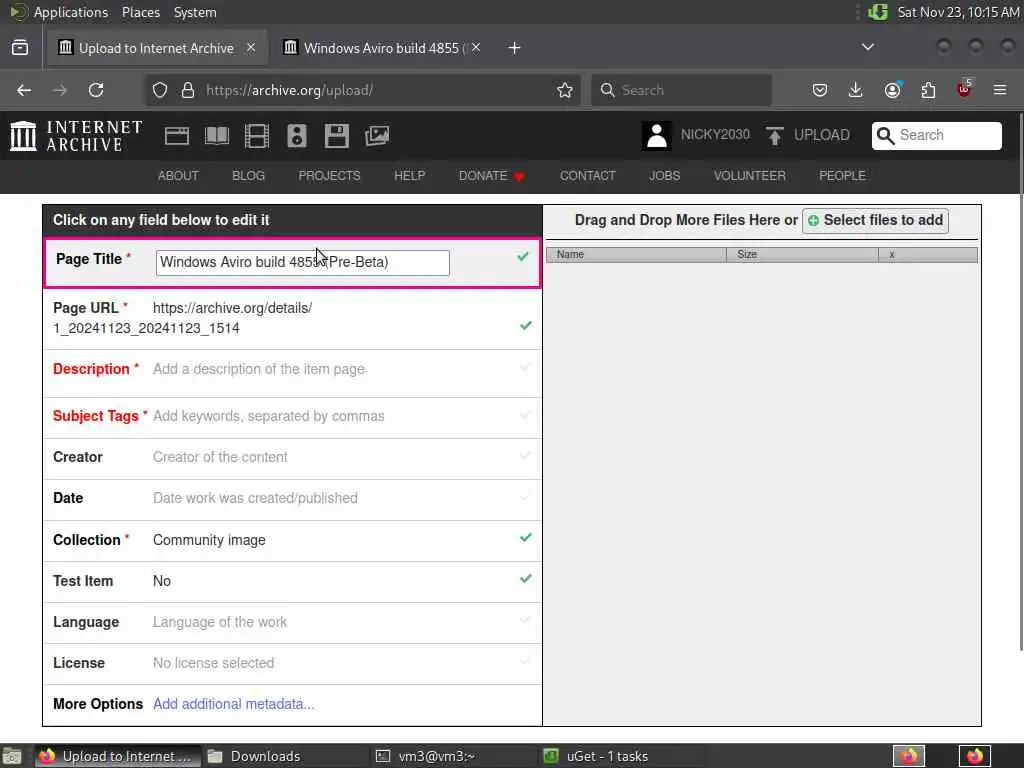Open the Firefox hamburger menu
The width and height of the screenshot is (1024, 768).
1000,90
